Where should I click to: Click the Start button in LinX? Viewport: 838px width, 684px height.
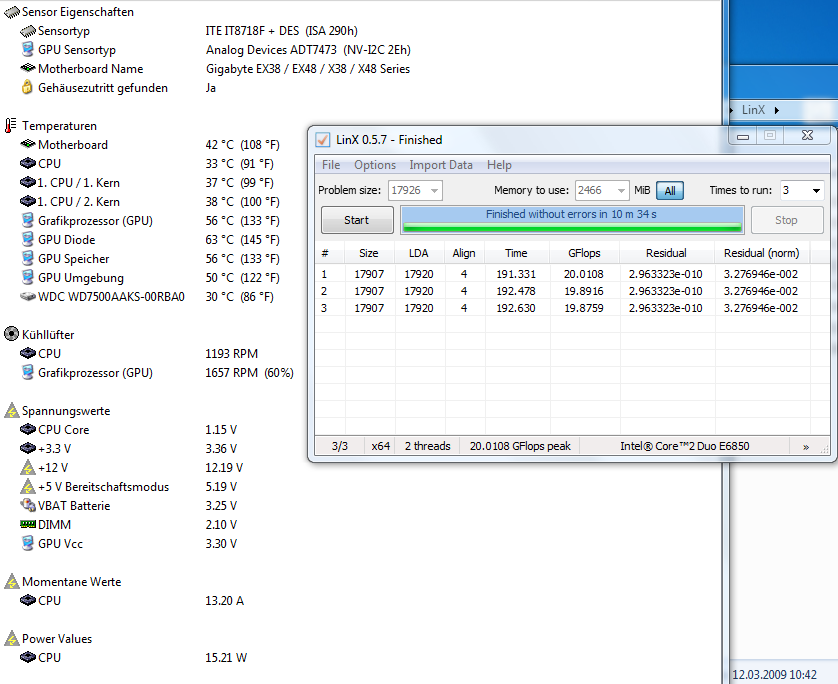(357, 220)
